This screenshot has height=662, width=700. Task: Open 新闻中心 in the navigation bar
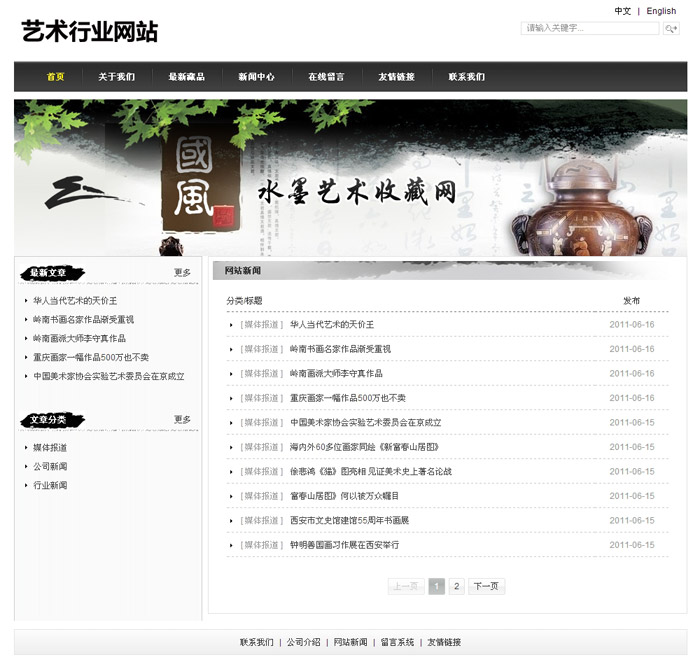point(256,77)
